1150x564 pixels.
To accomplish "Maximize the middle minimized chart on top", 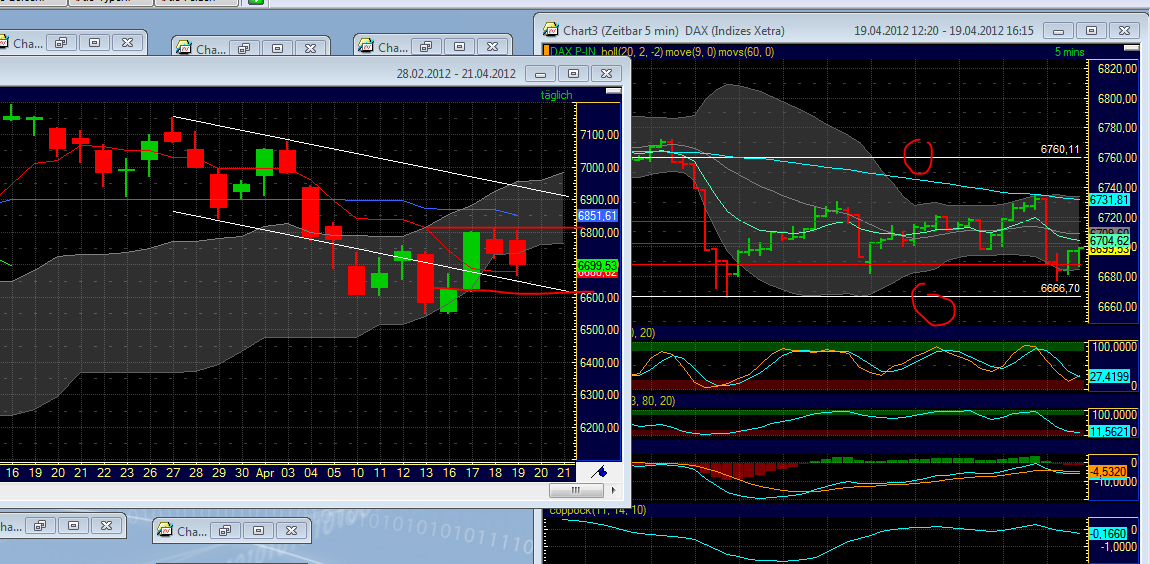I will coord(276,48).
